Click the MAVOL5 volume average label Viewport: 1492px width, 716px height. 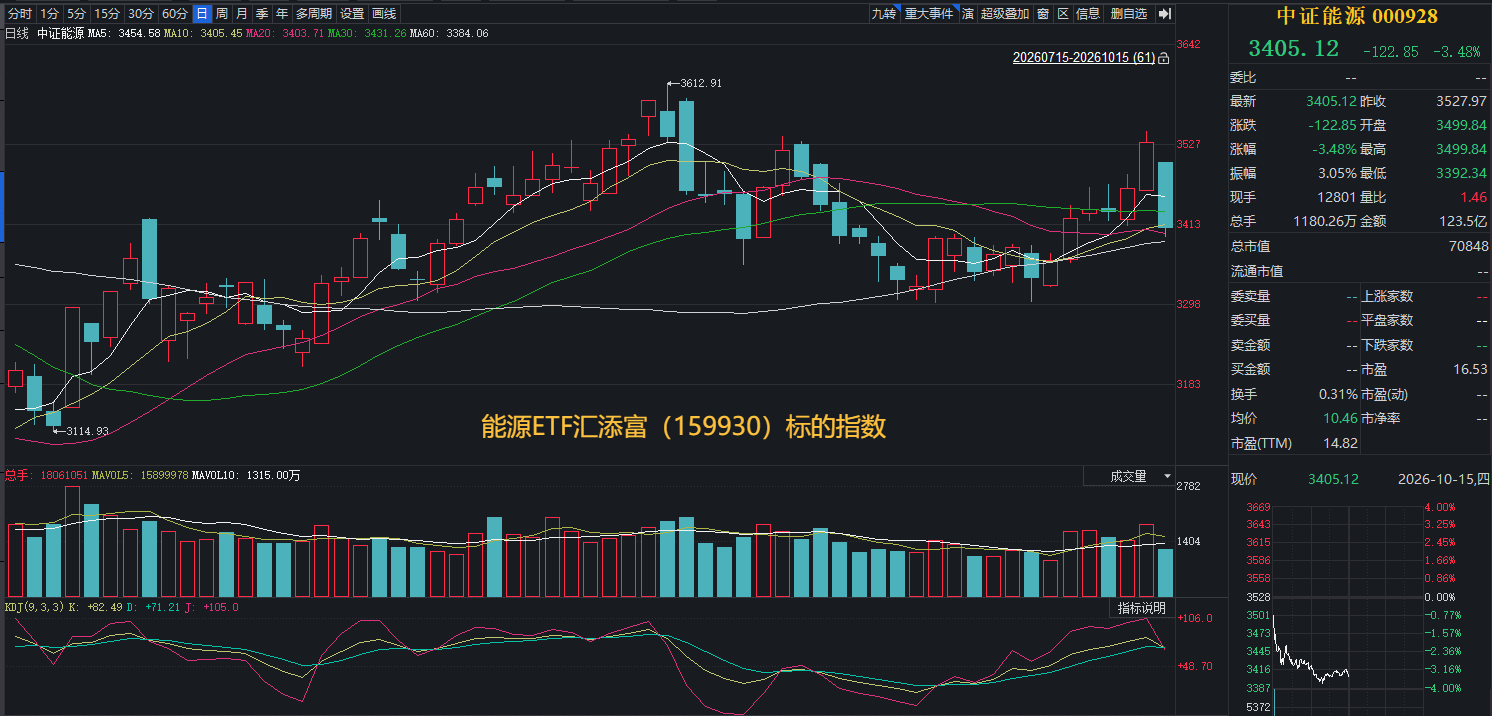[141, 477]
